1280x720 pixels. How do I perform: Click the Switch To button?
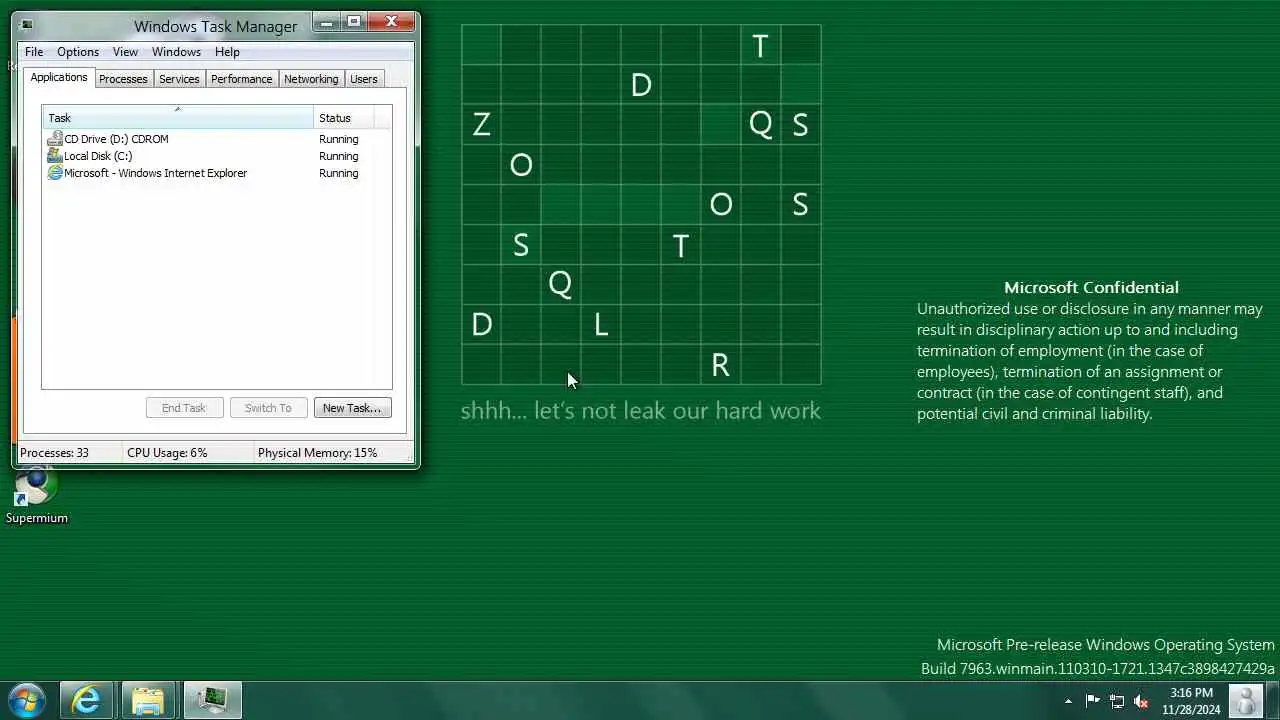(x=268, y=408)
